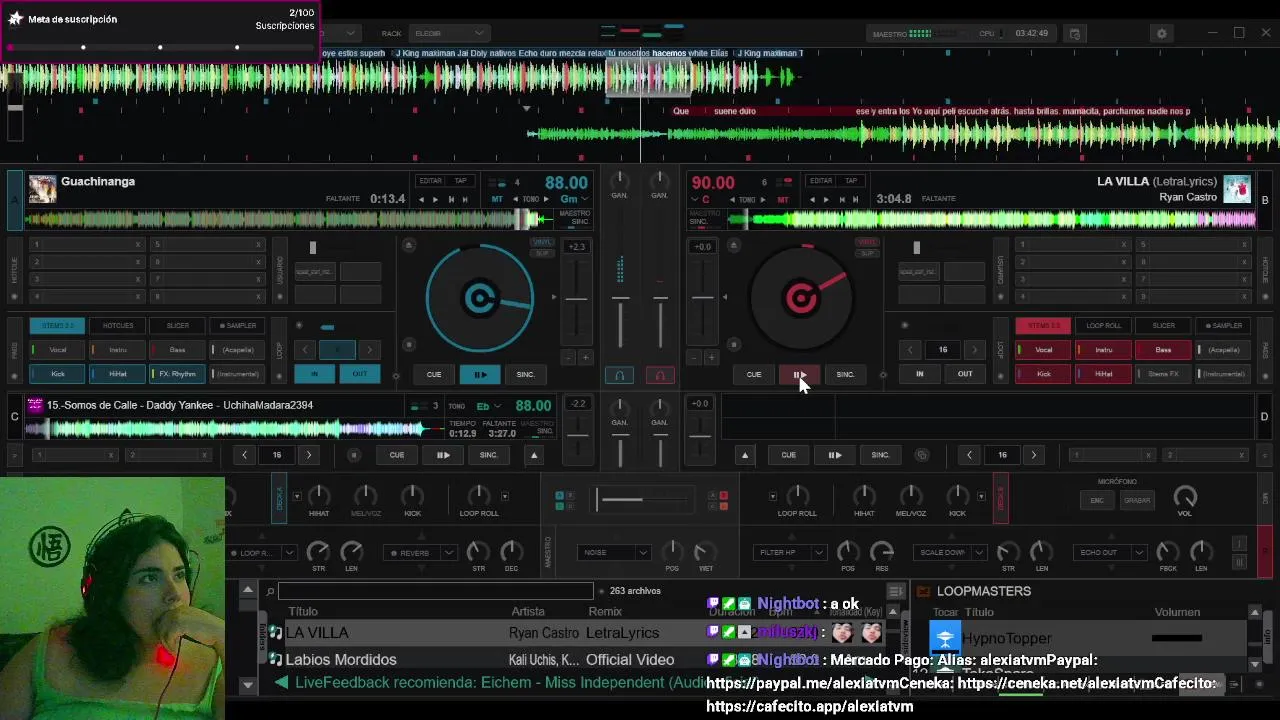
Task: Click EDITAR on deck A
Action: pos(430,181)
